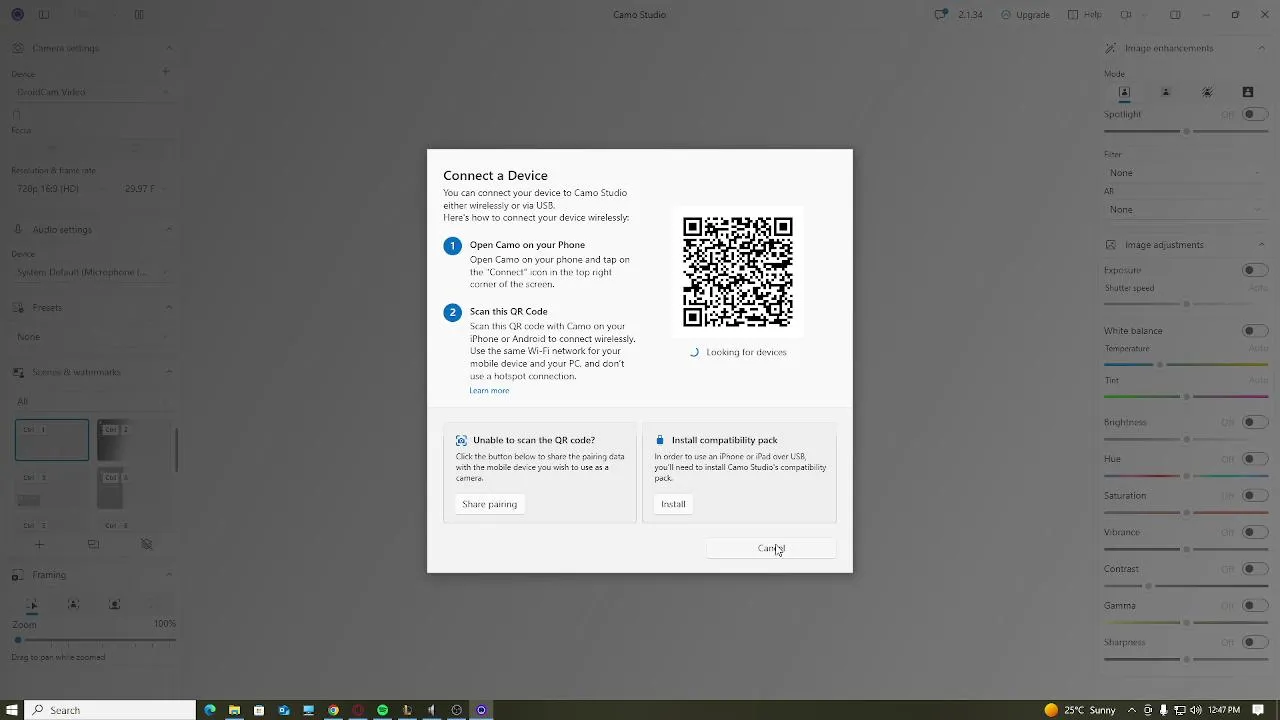Select the first framing mode icon

click(x=32, y=604)
